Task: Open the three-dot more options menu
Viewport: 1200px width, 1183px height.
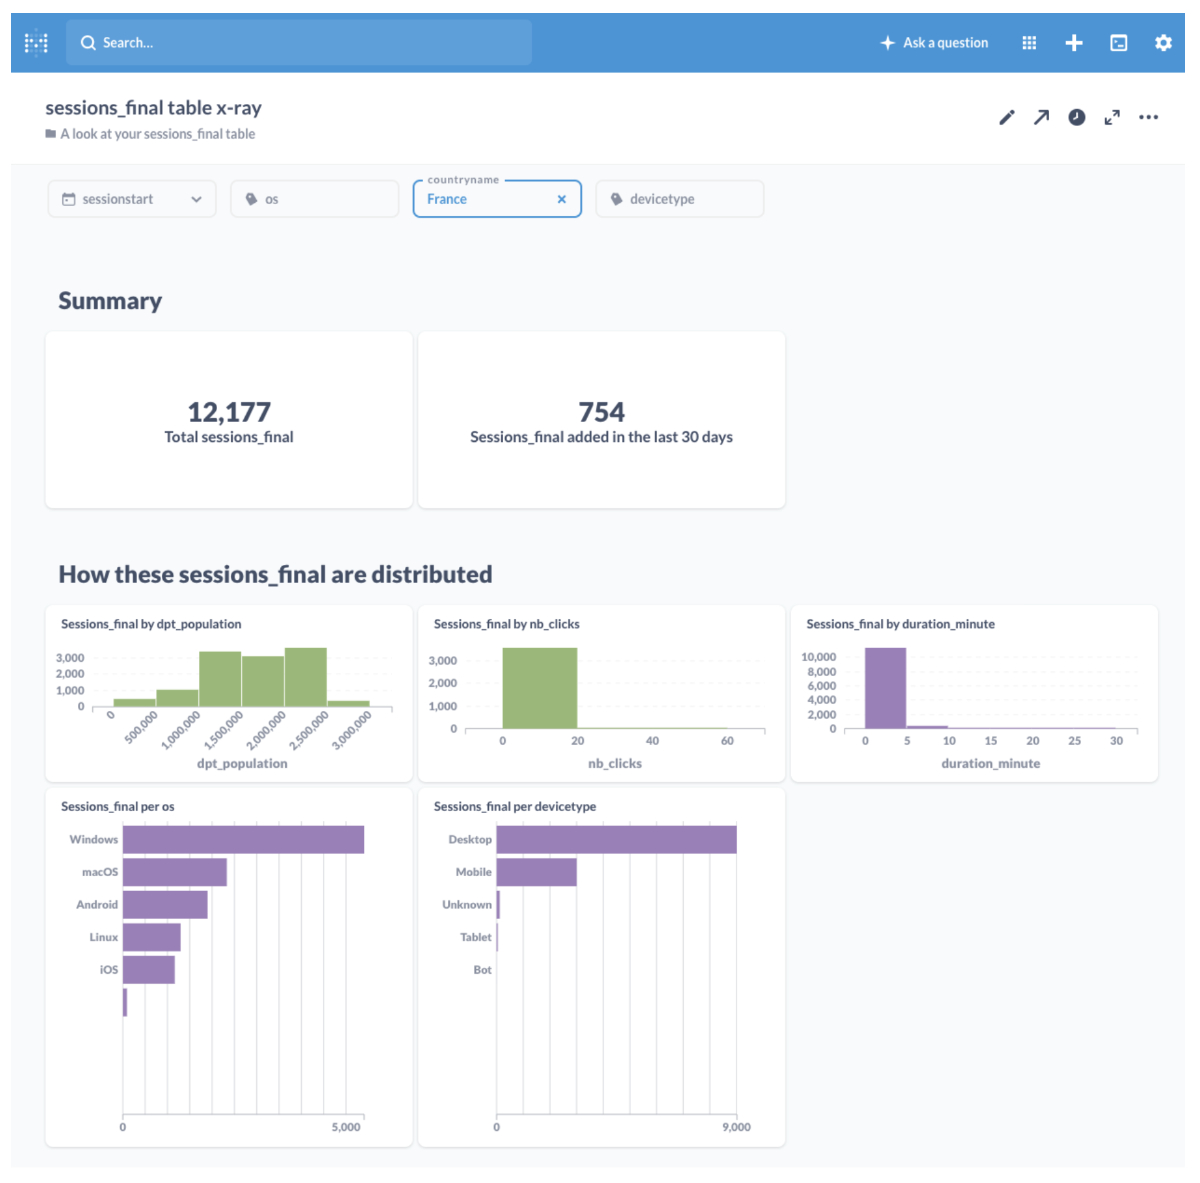Action: (1148, 118)
